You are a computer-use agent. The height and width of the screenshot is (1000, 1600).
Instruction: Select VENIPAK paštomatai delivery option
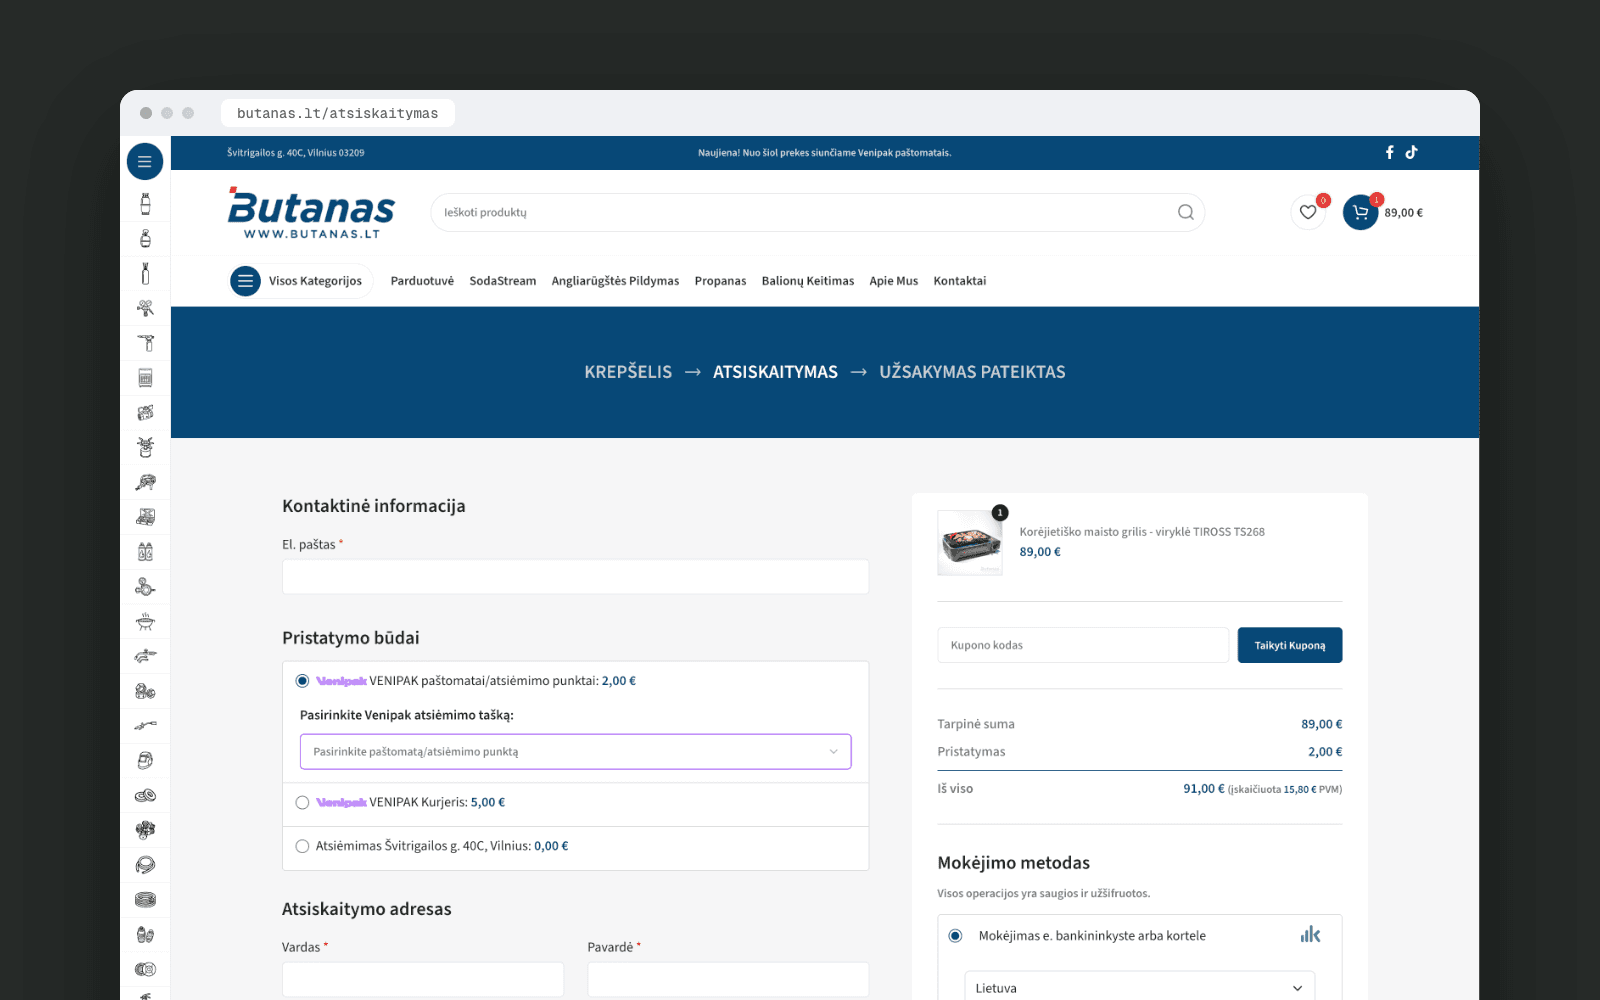(x=302, y=681)
